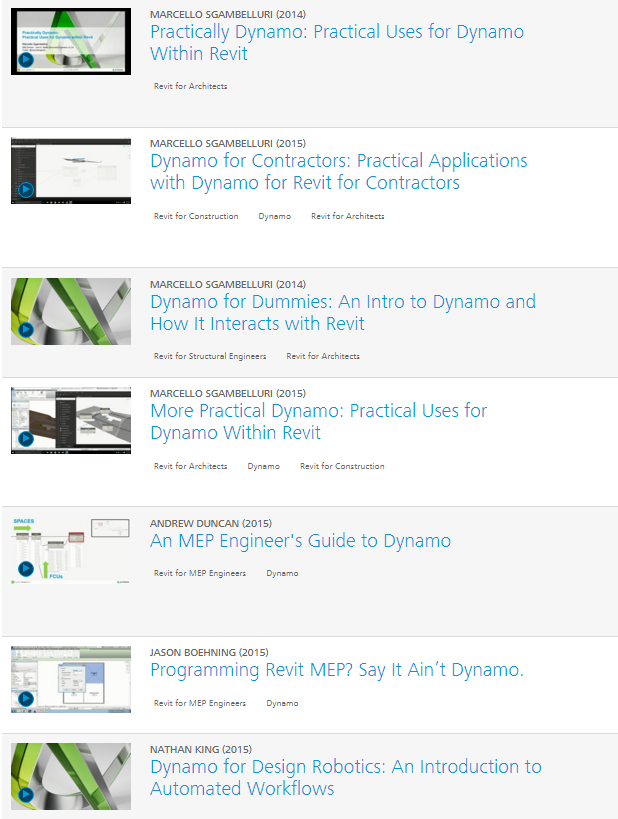
Task: Click the Design Robotics green logo thumbnail
Action: (71, 776)
